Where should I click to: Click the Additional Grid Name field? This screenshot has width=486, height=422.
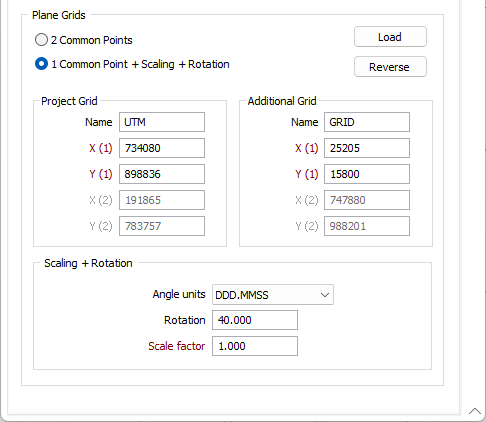coord(367,122)
